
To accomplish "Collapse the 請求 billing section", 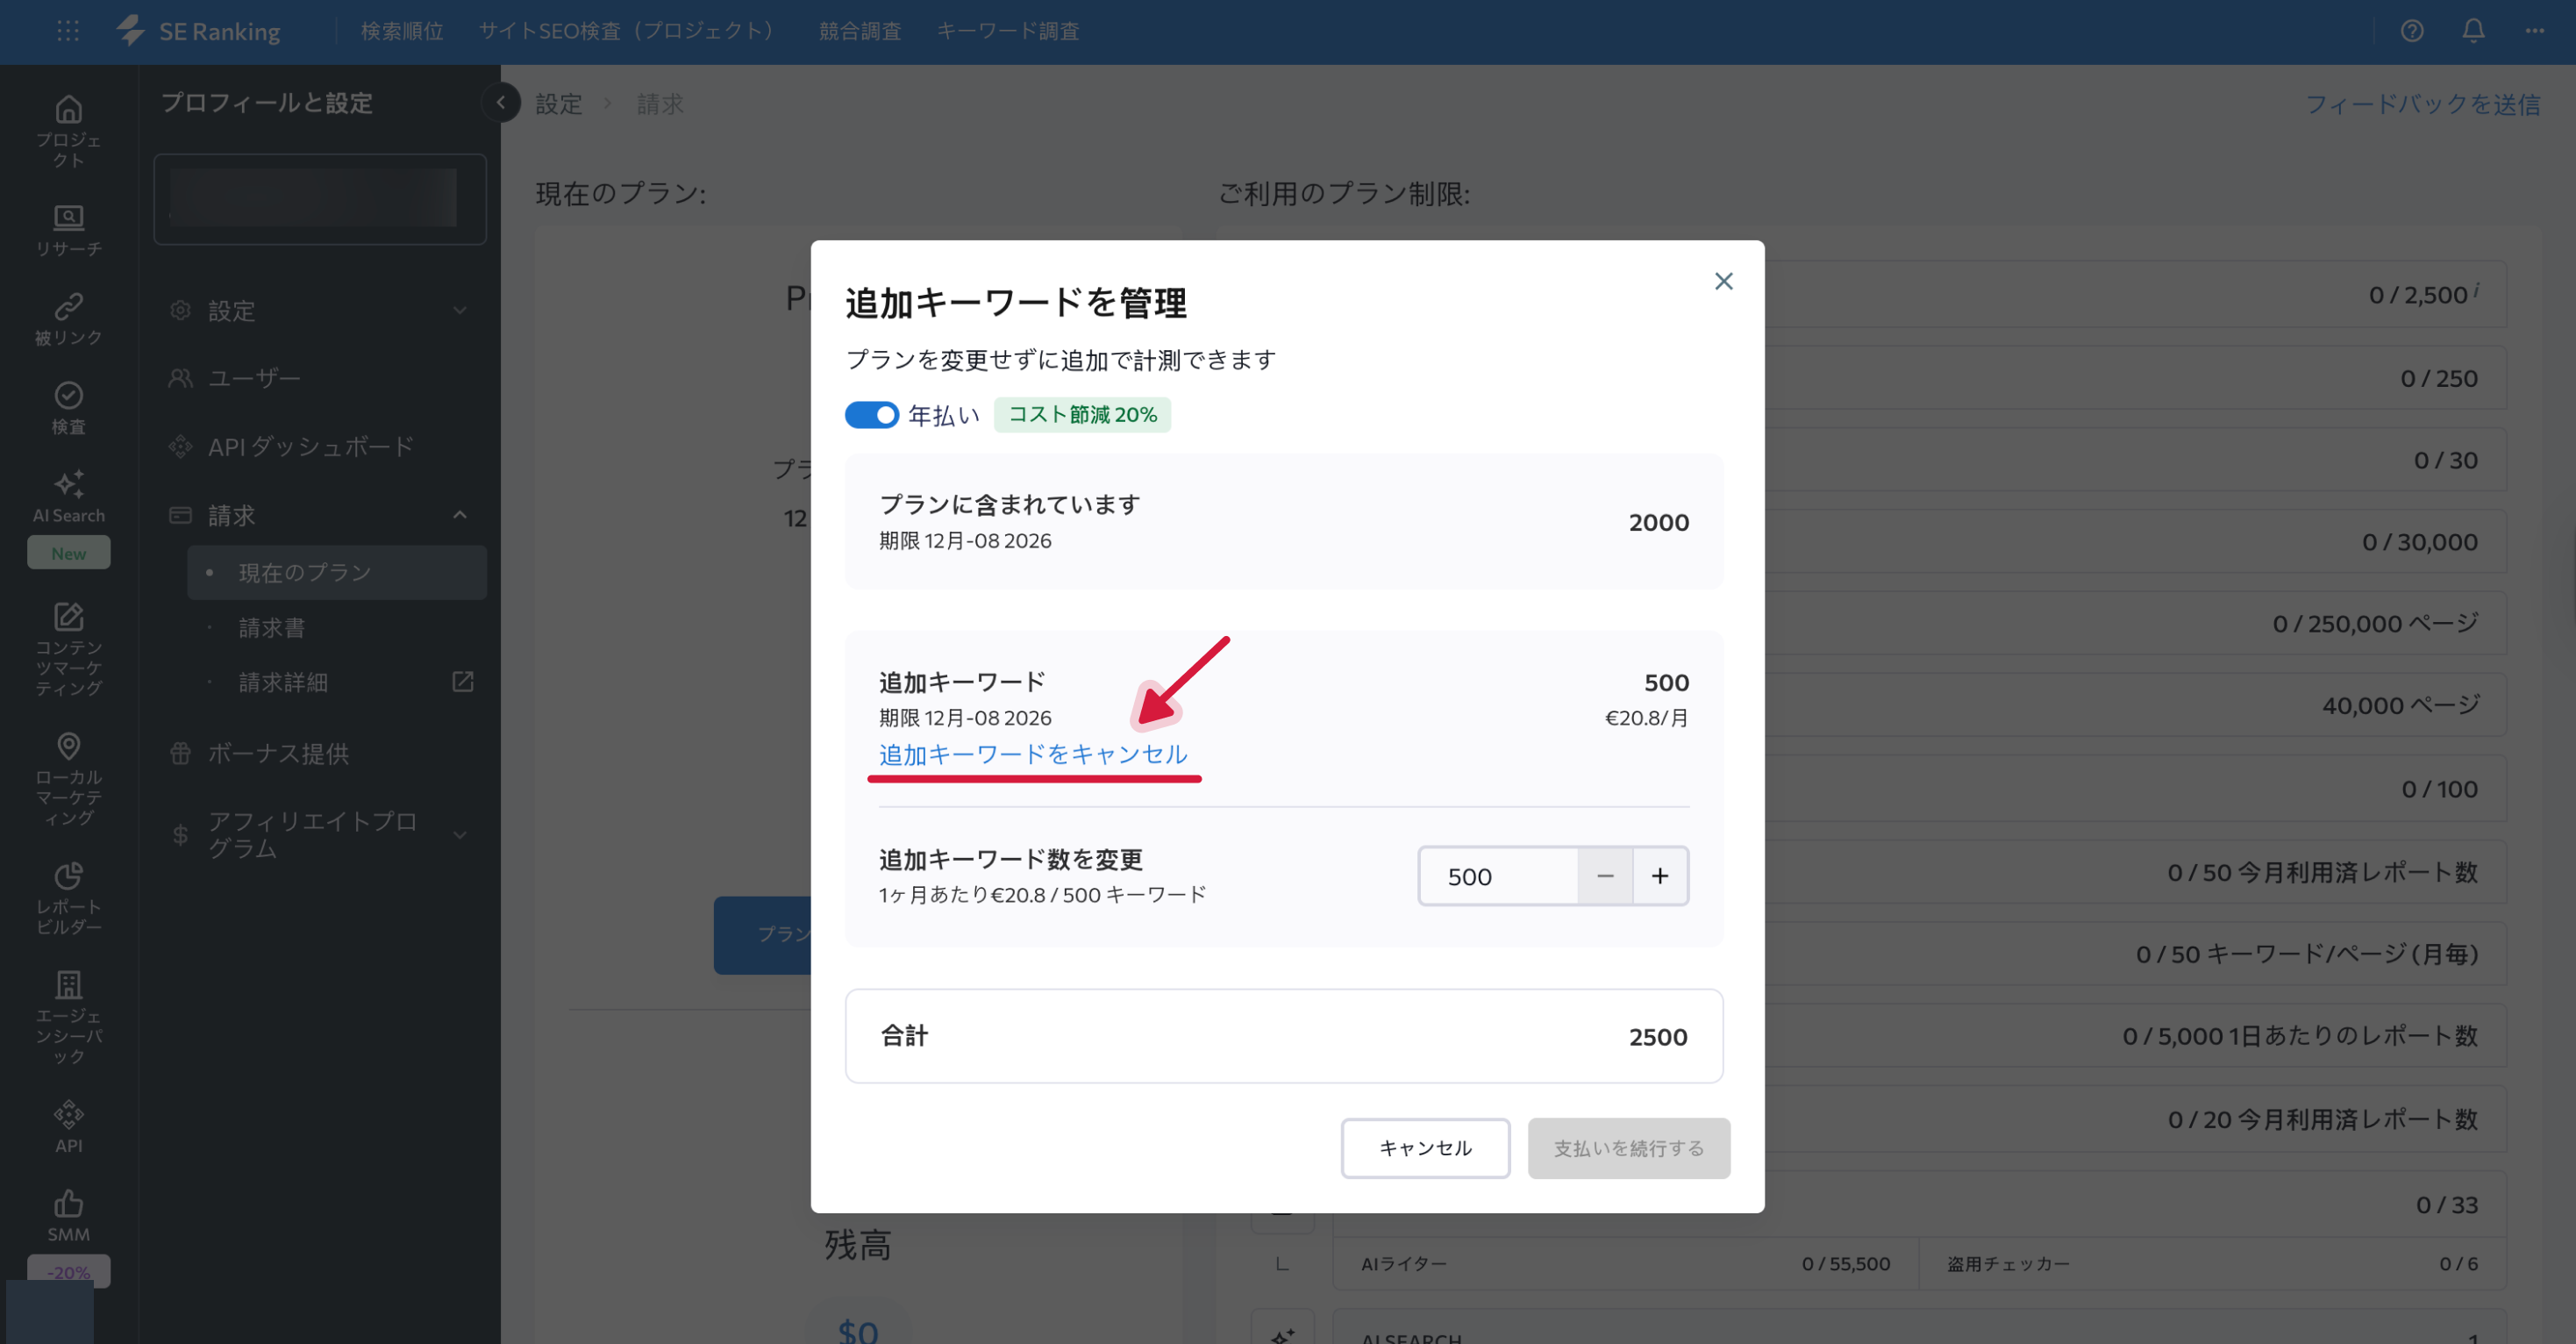I will point(459,515).
